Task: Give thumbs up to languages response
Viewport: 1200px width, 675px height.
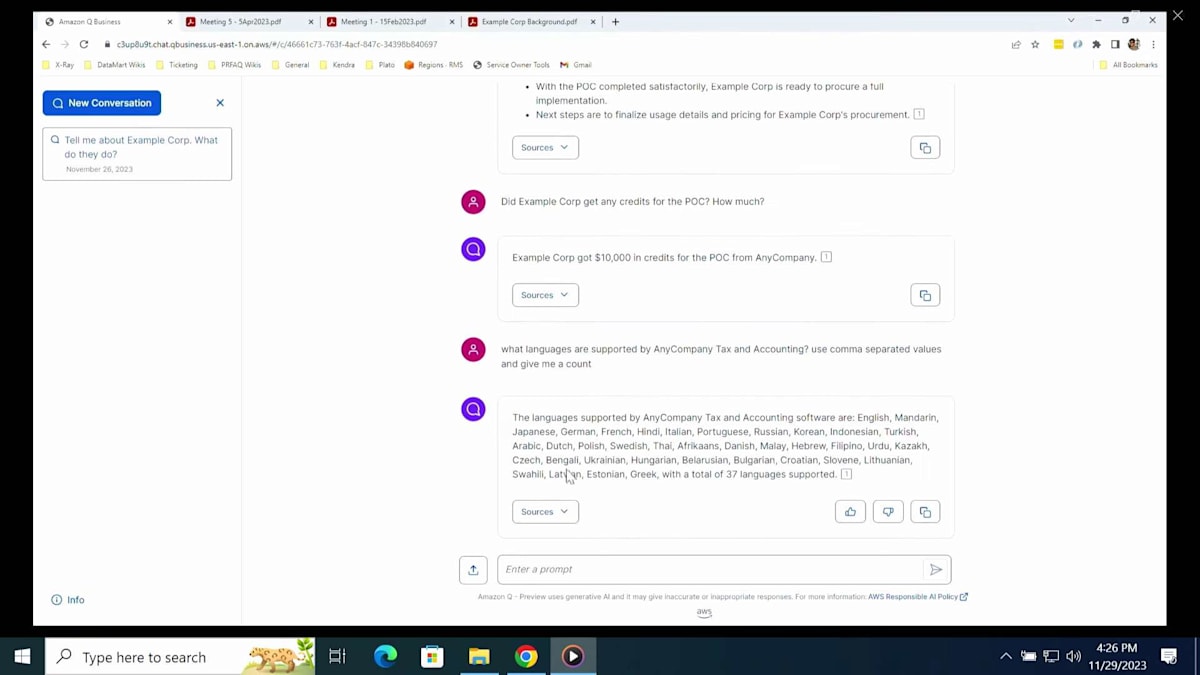Action: (x=850, y=512)
